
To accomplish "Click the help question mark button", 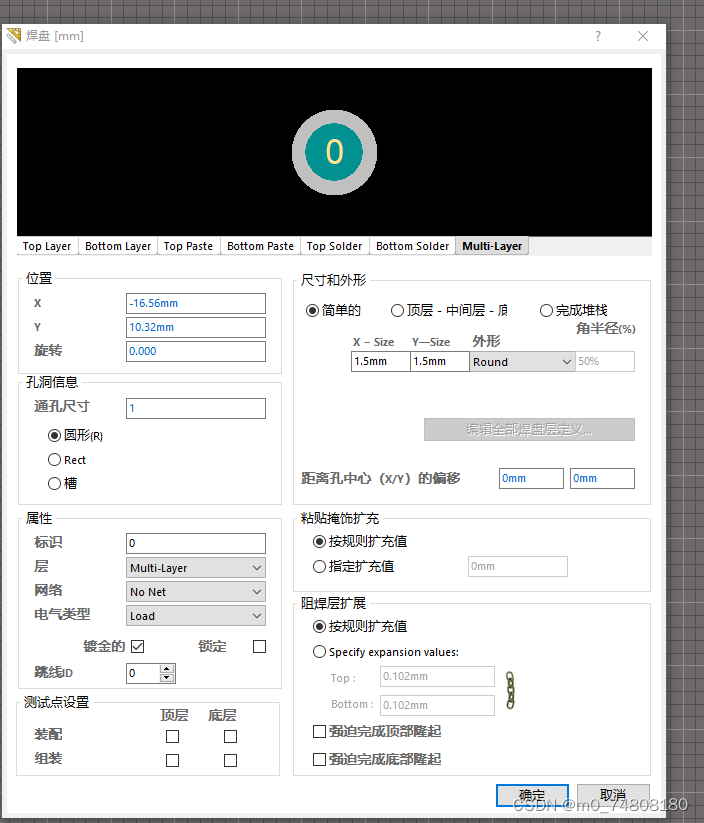I will click(x=597, y=36).
